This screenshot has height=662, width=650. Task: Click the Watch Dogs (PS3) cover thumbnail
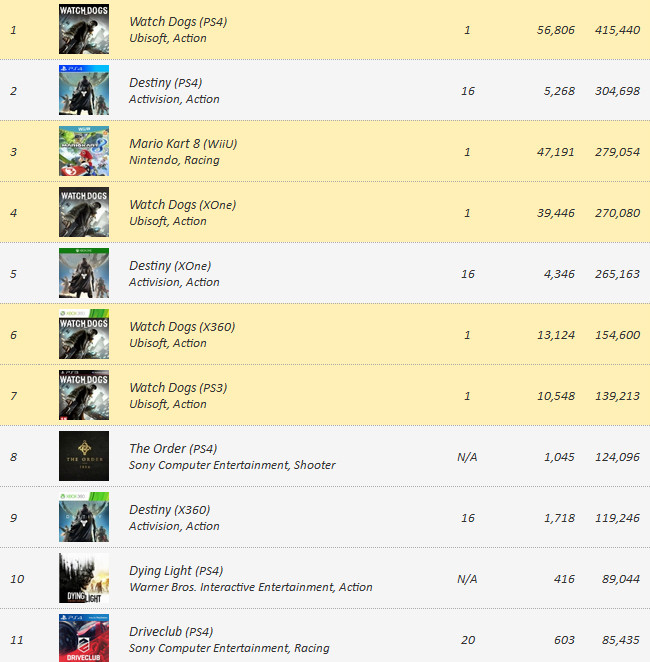[x=84, y=396]
